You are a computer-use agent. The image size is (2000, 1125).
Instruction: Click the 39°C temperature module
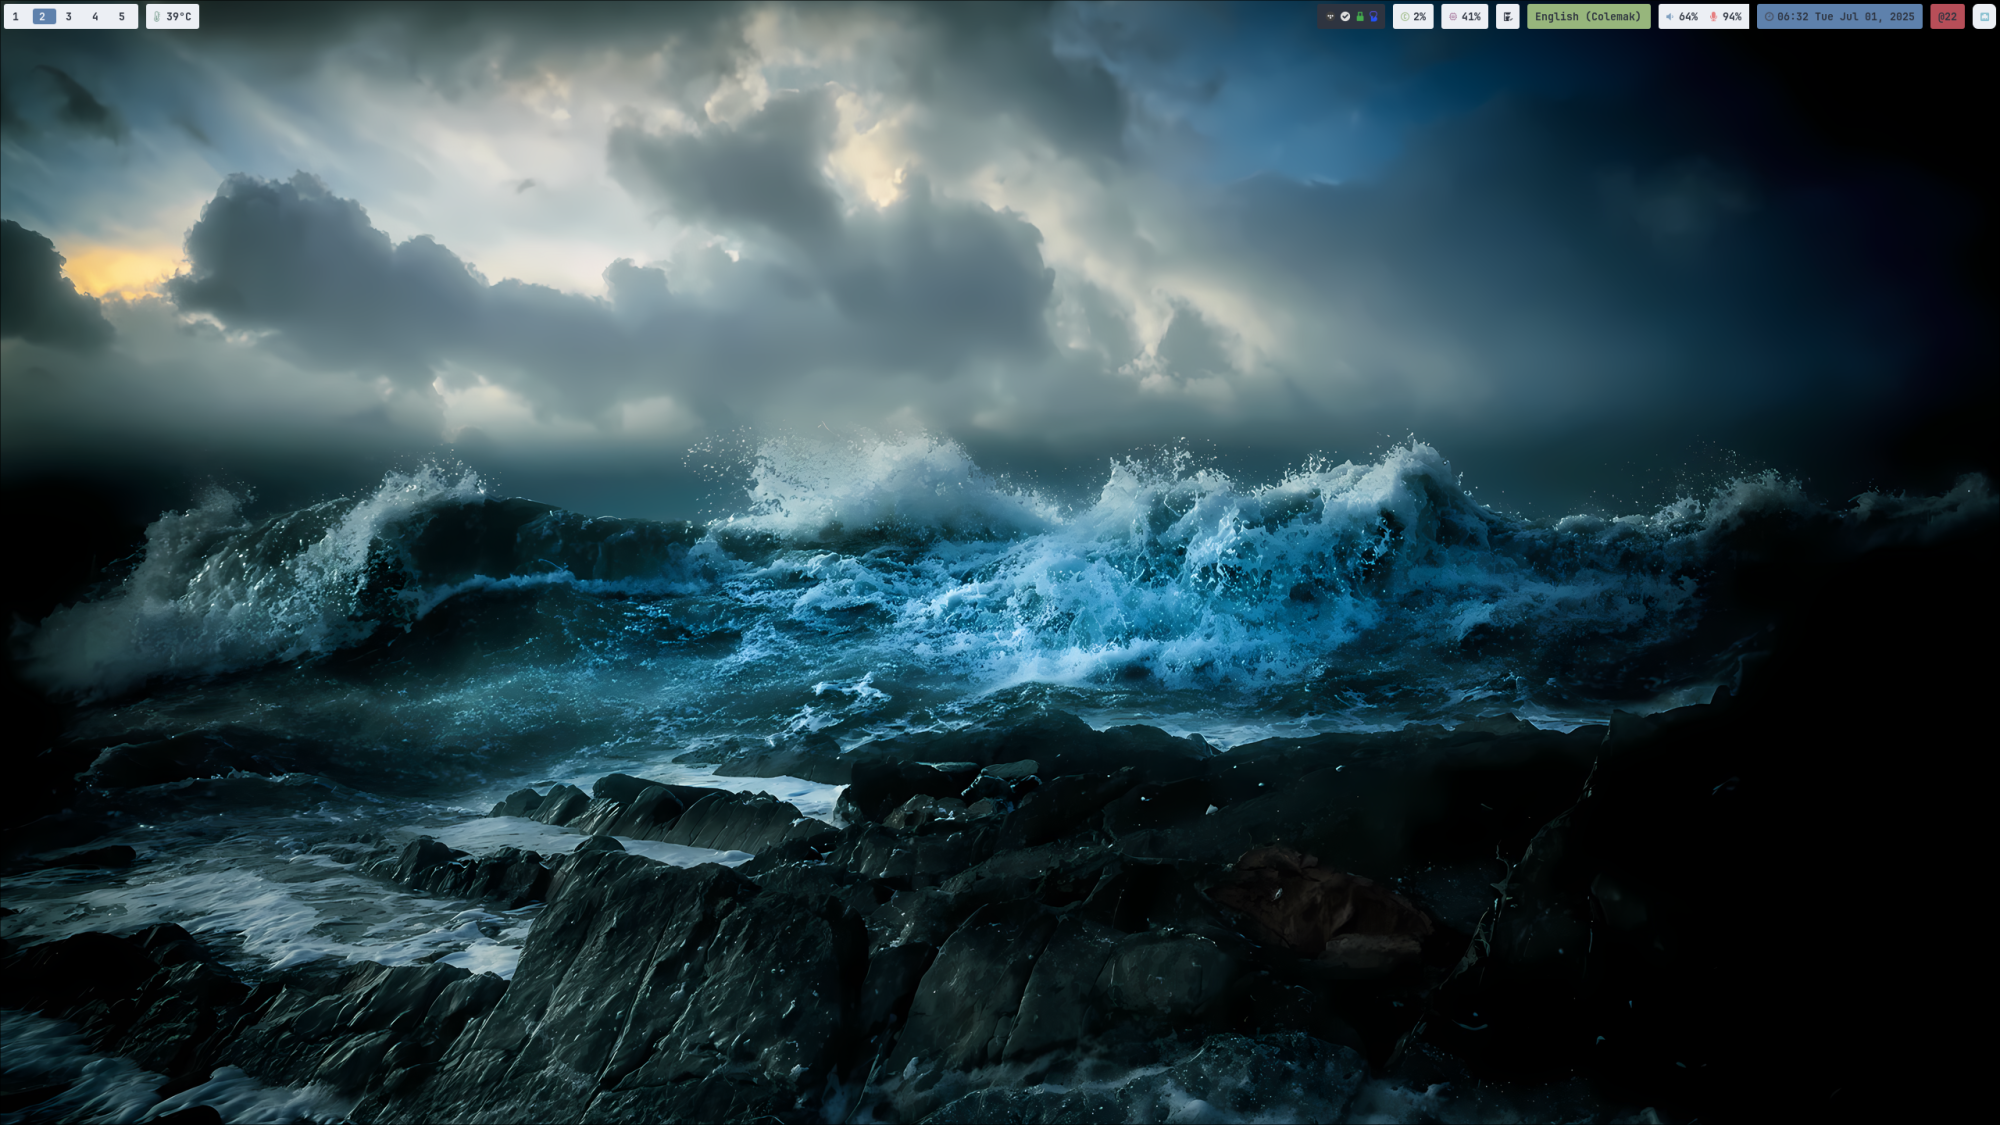[173, 17]
